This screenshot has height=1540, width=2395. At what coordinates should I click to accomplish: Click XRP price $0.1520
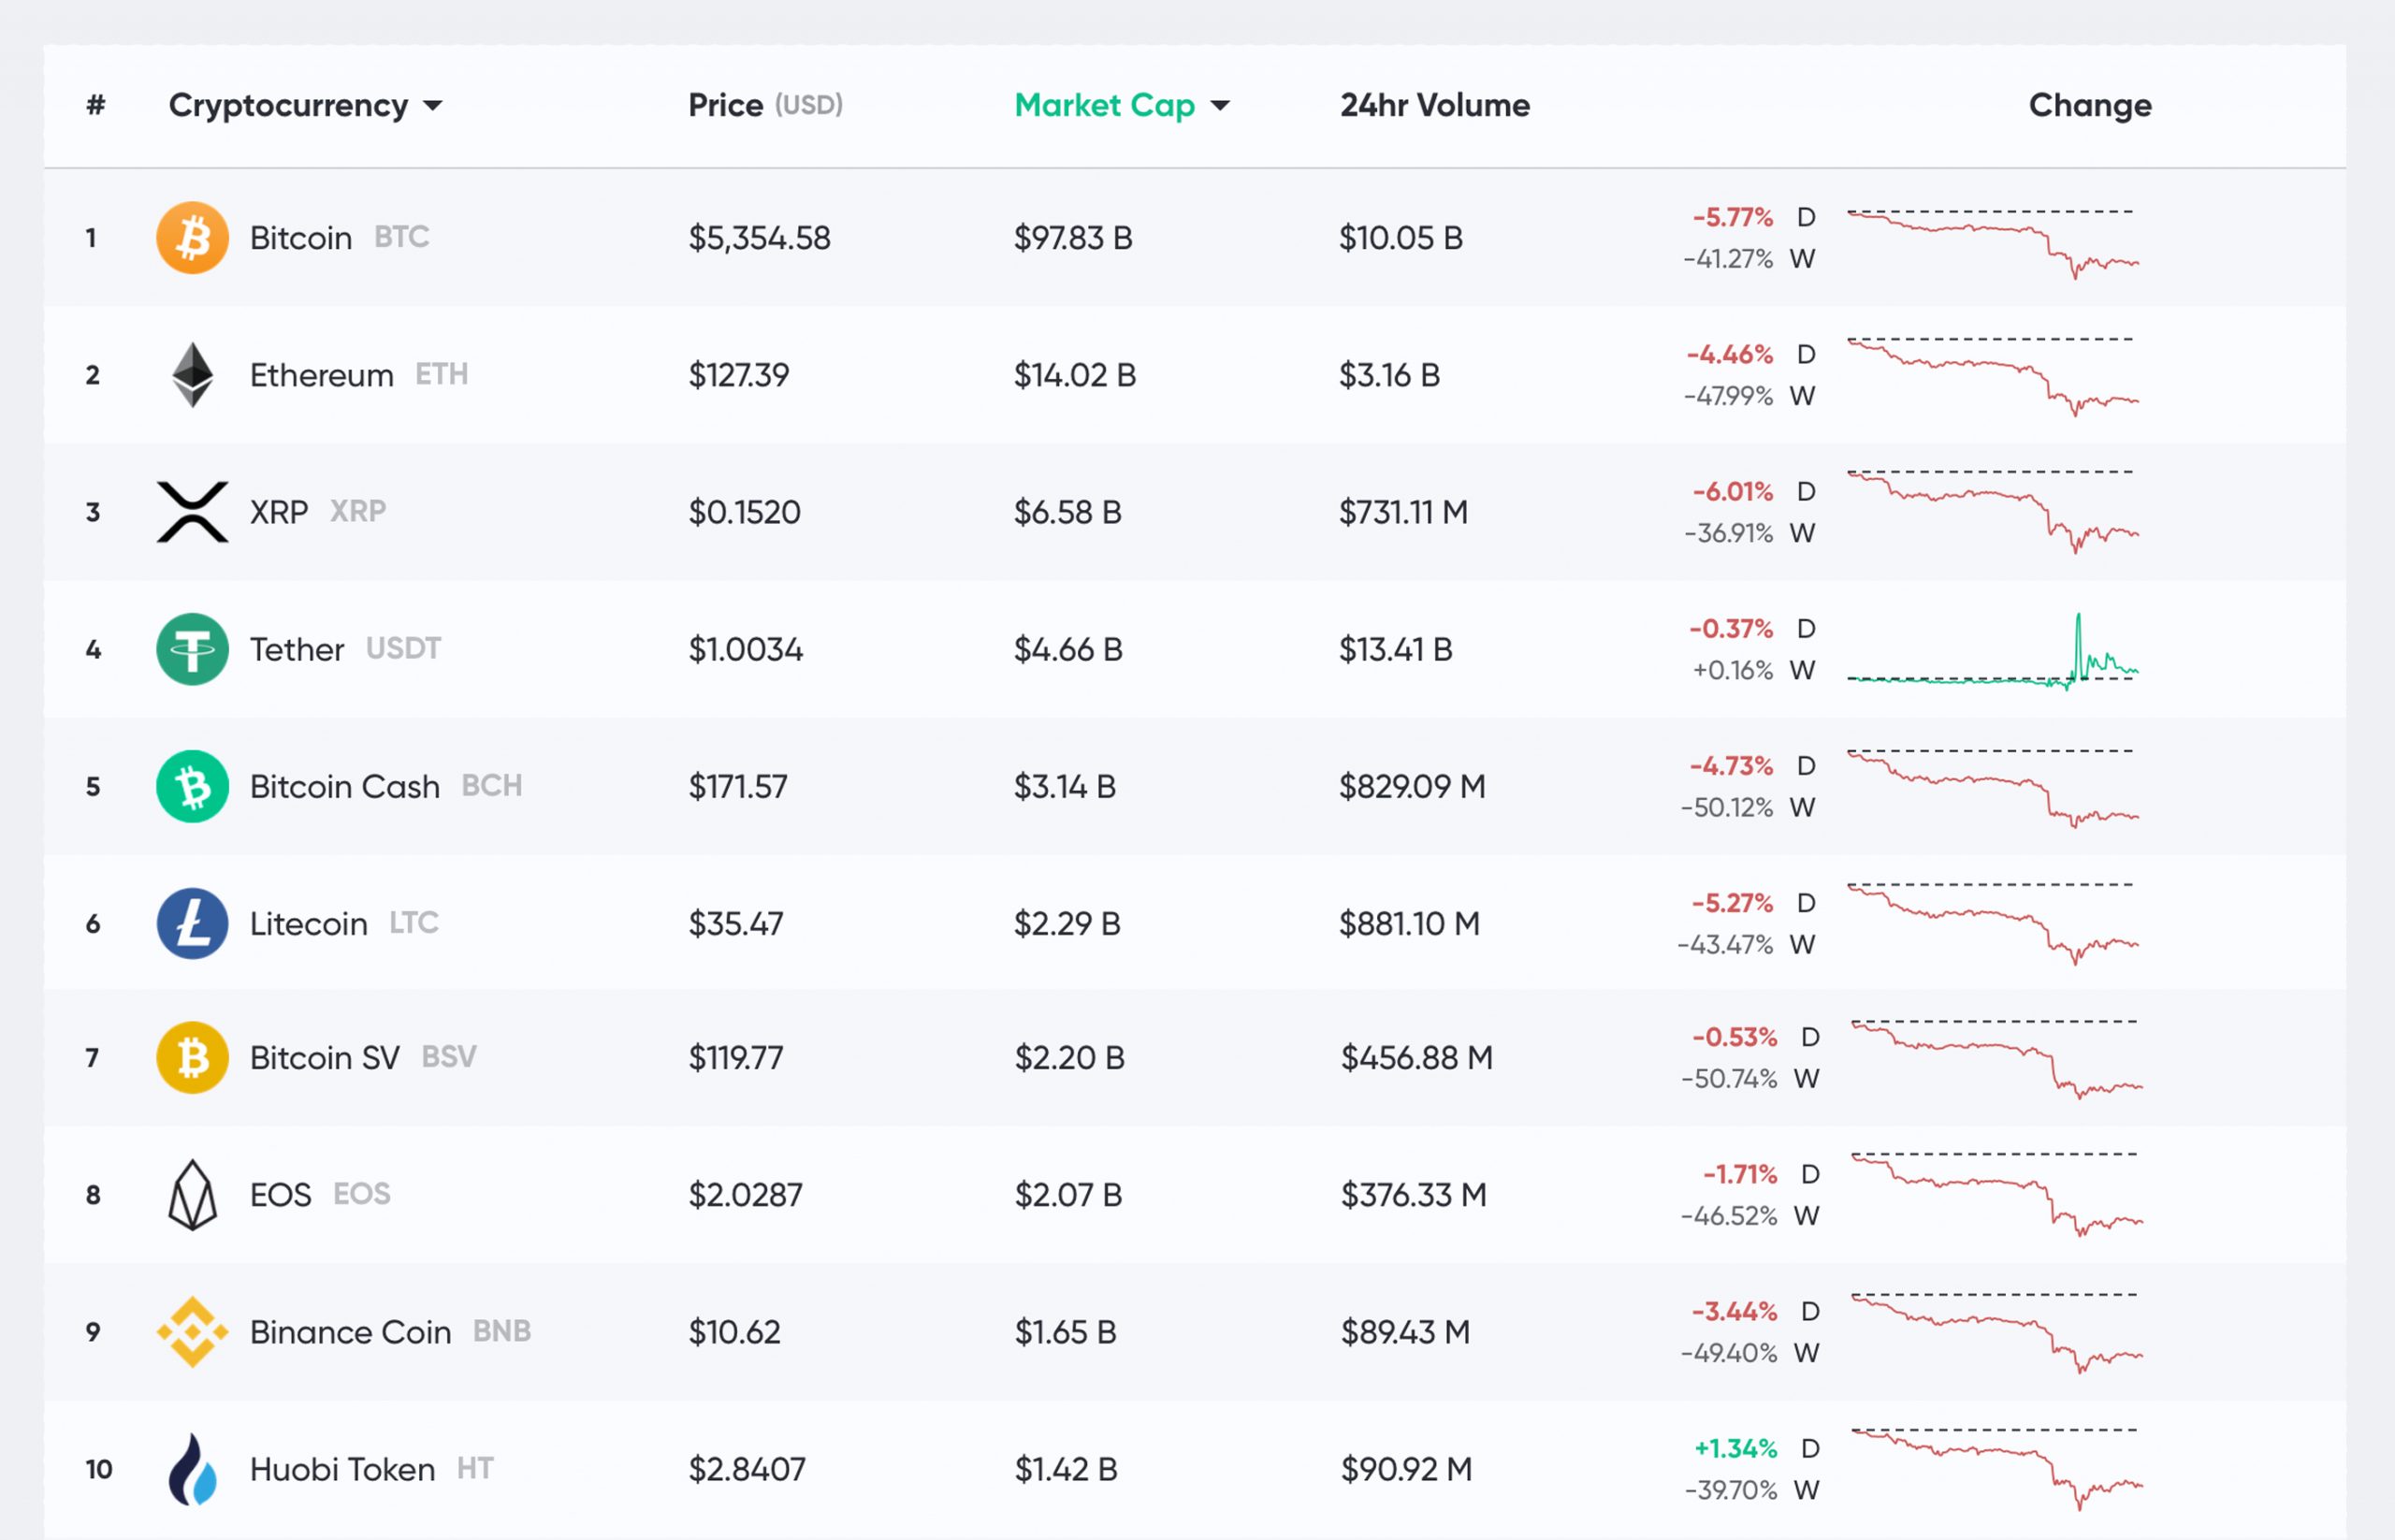[744, 512]
